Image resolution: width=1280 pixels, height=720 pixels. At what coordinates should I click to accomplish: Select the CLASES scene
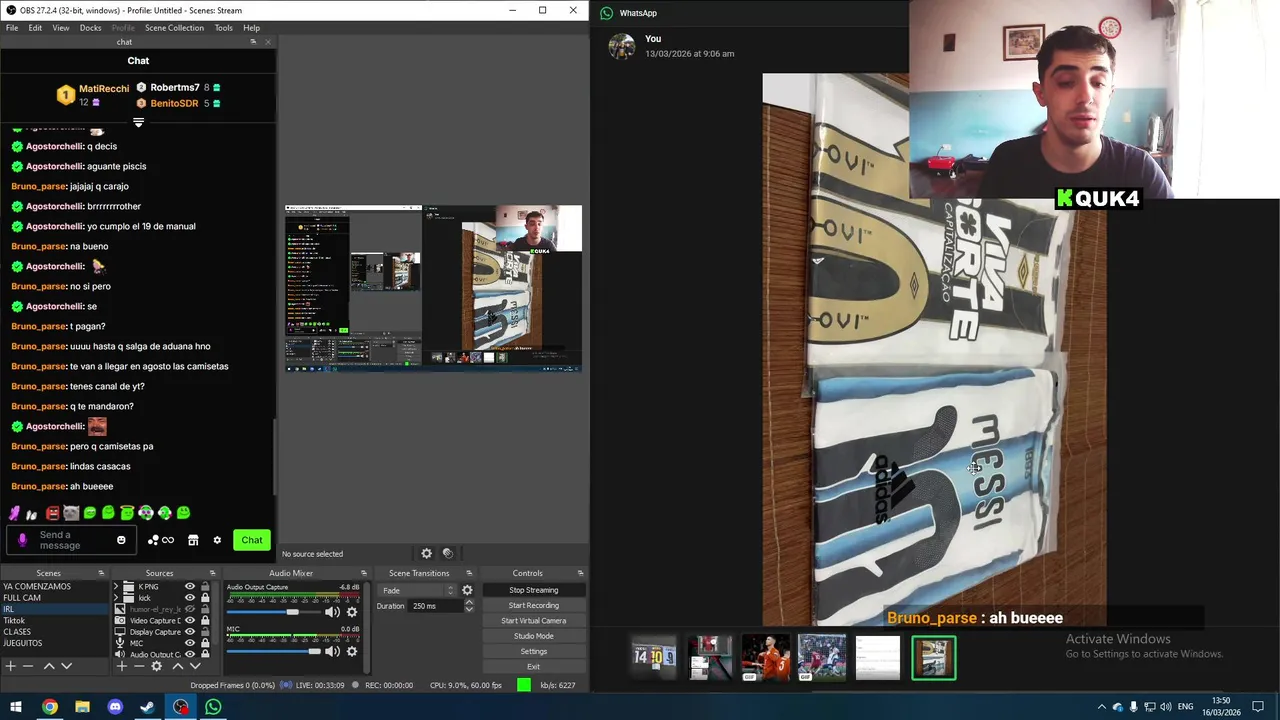tap(54, 632)
